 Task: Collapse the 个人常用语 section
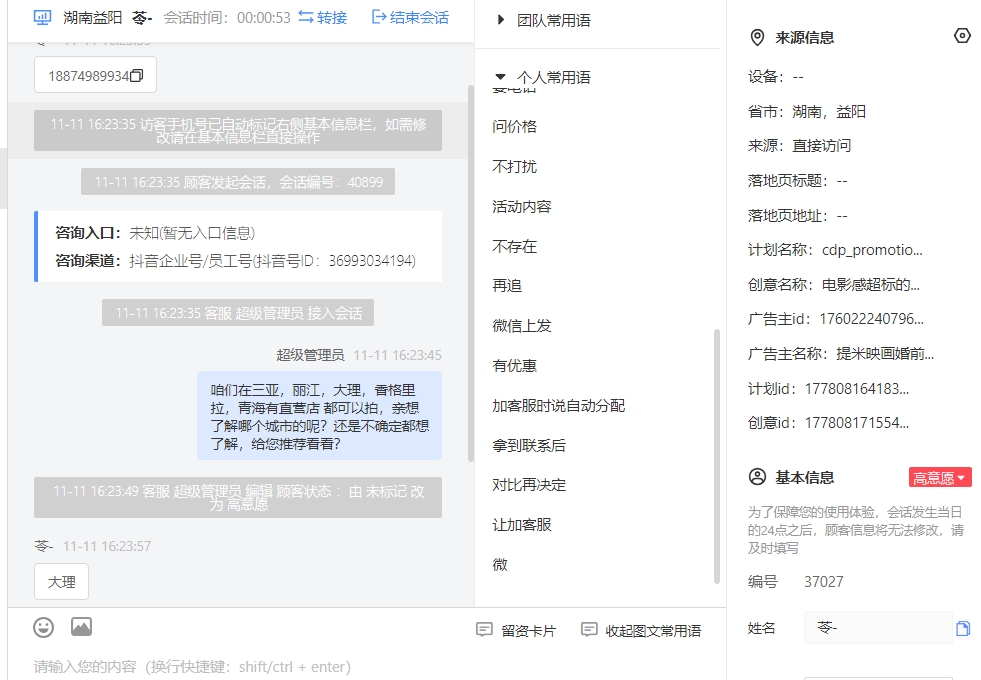click(x=544, y=77)
